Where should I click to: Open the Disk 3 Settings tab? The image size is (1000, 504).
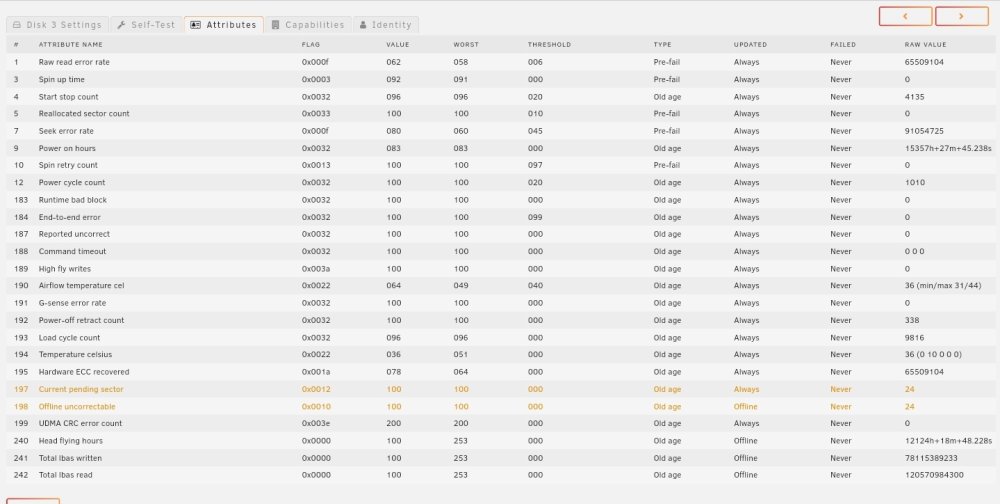pos(57,25)
